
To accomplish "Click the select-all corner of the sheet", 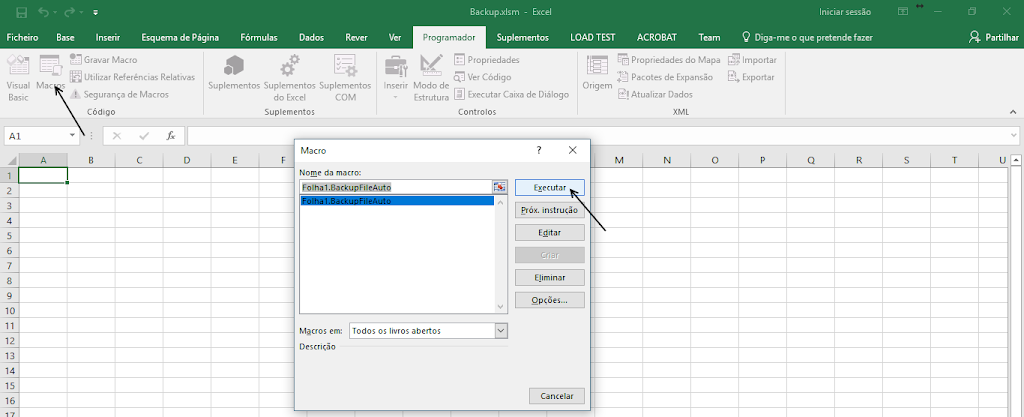I will tap(9, 160).
